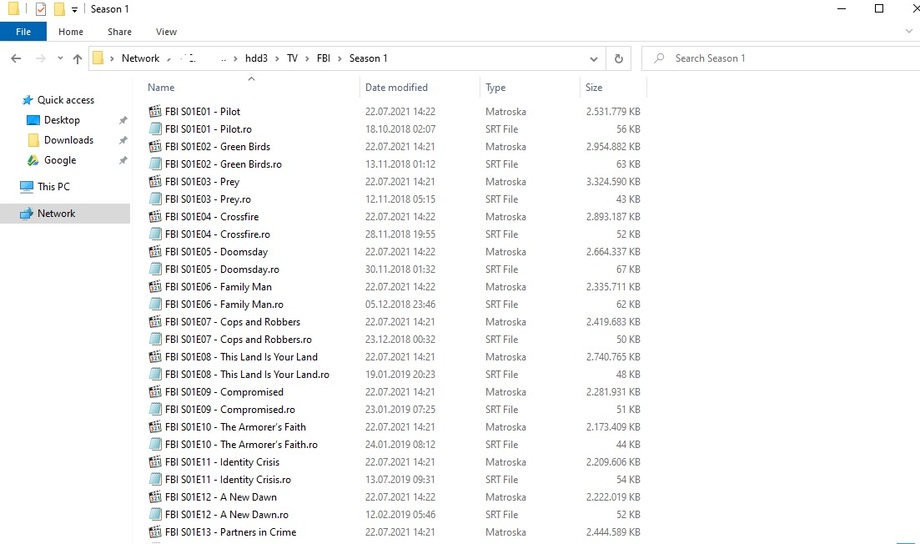The width and height of the screenshot is (920, 544).
Task: Select TV in address breadcrumb
Action: point(292,58)
